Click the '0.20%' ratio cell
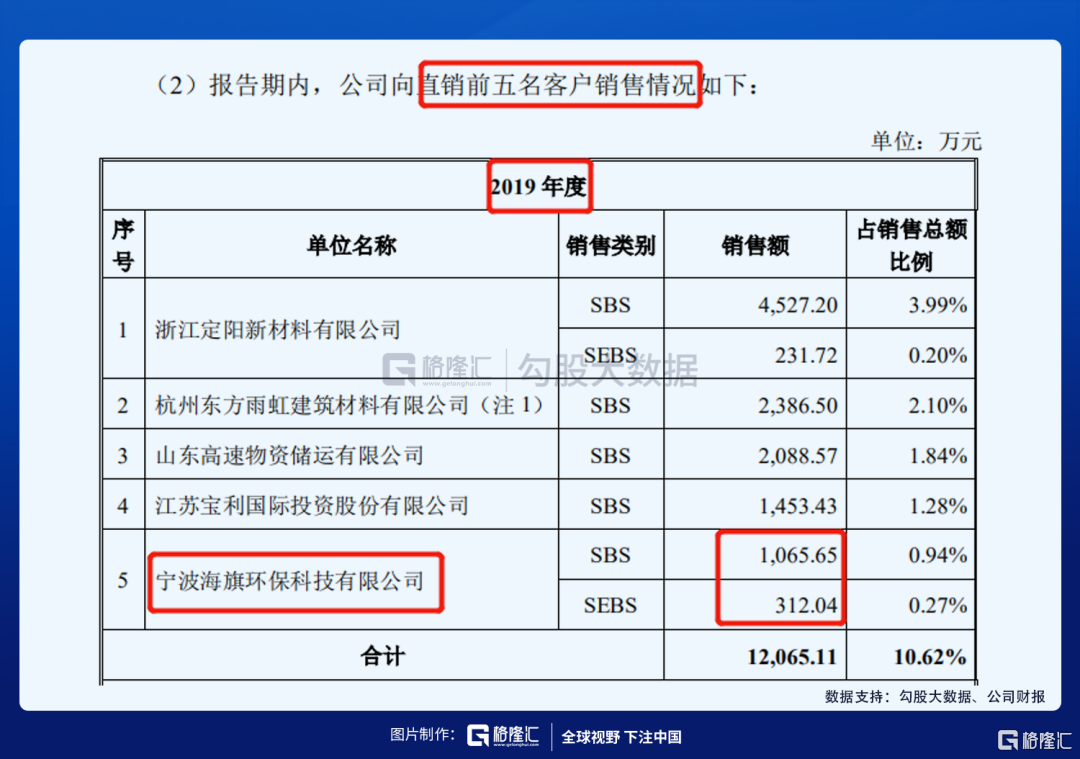 tap(911, 354)
